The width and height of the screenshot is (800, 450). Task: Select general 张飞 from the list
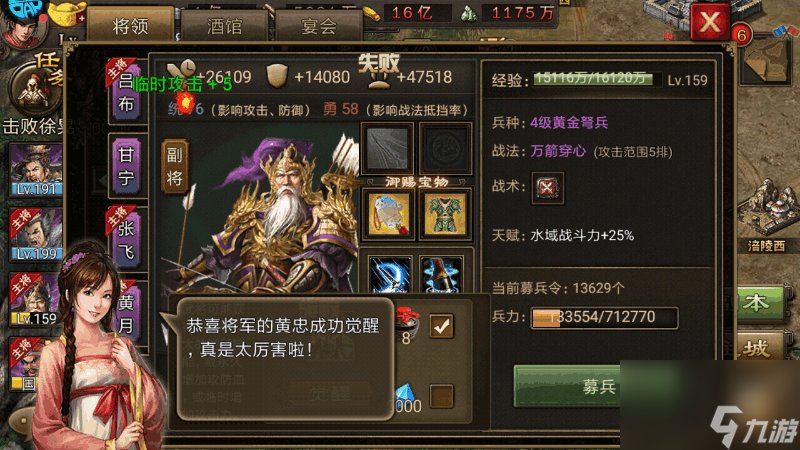click(x=126, y=239)
